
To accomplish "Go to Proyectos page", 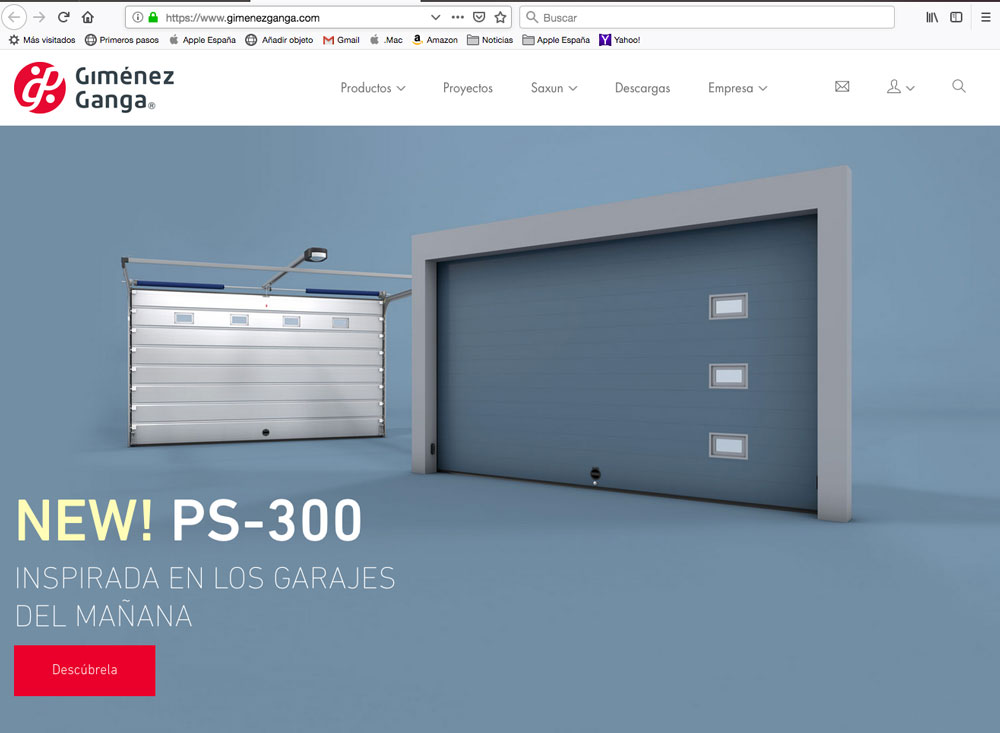I will pos(467,88).
